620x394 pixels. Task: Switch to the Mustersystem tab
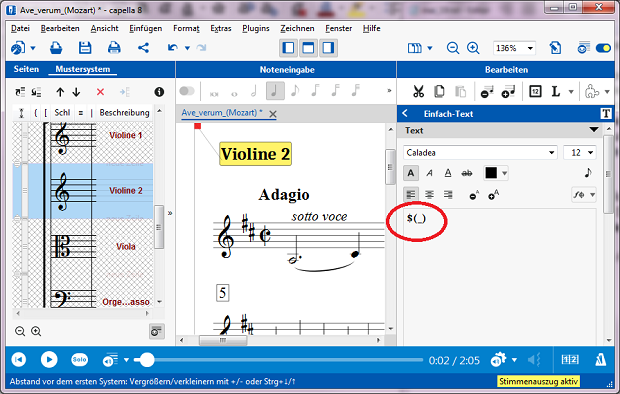point(83,69)
